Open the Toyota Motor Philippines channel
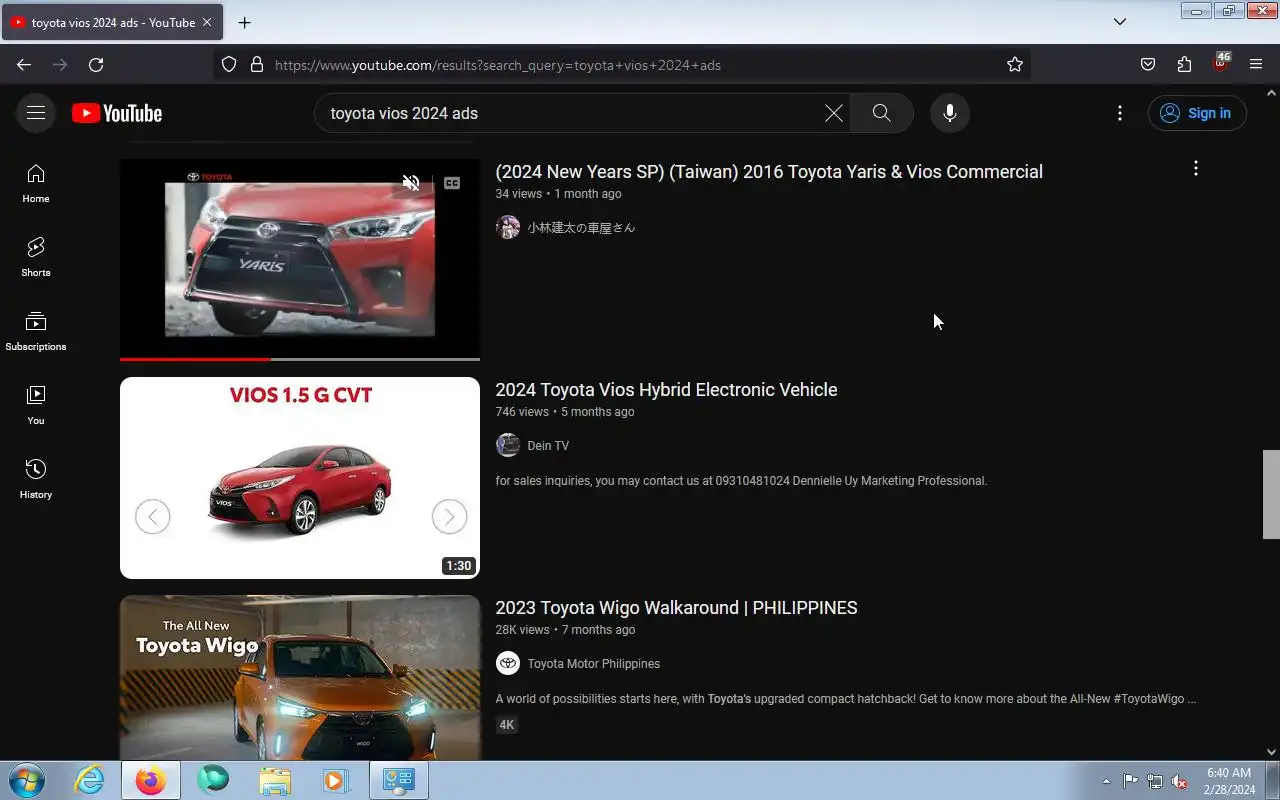Screen dimensions: 1280x800 [x=594, y=663]
